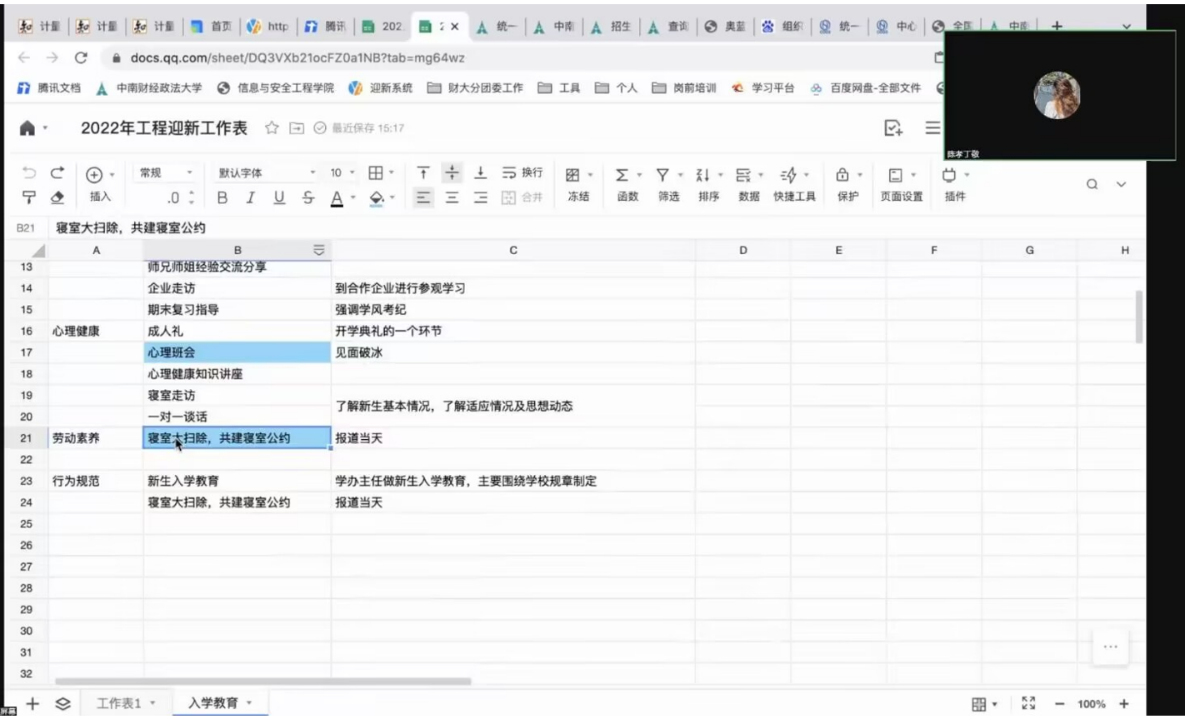
Task: Open the Filter (筛选) tool
Action: point(668,184)
